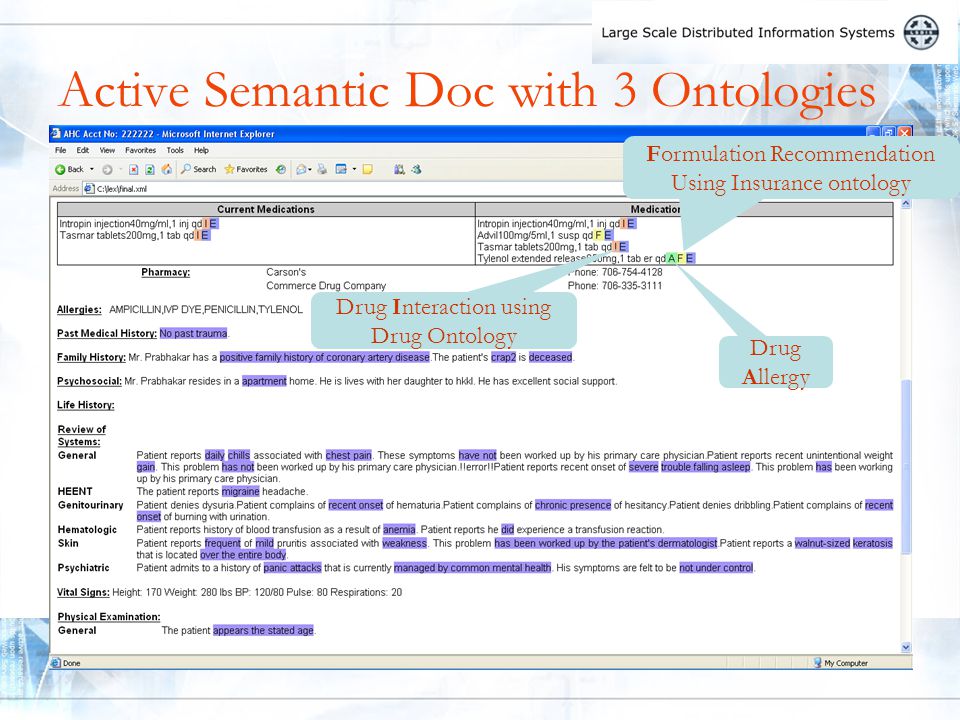Image resolution: width=960 pixels, height=720 pixels.
Task: Open the Edit button dropdown arrow
Action: click(354, 170)
